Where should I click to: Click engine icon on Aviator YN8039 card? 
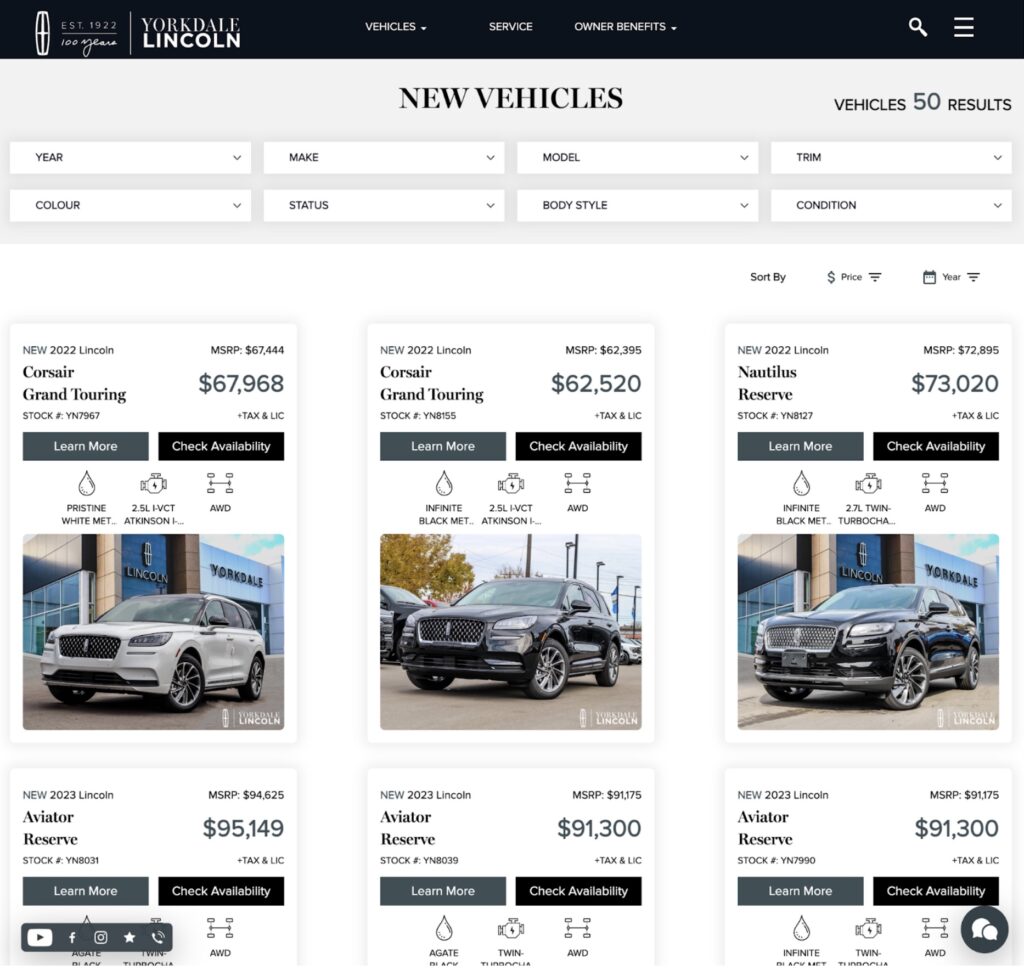(x=511, y=929)
